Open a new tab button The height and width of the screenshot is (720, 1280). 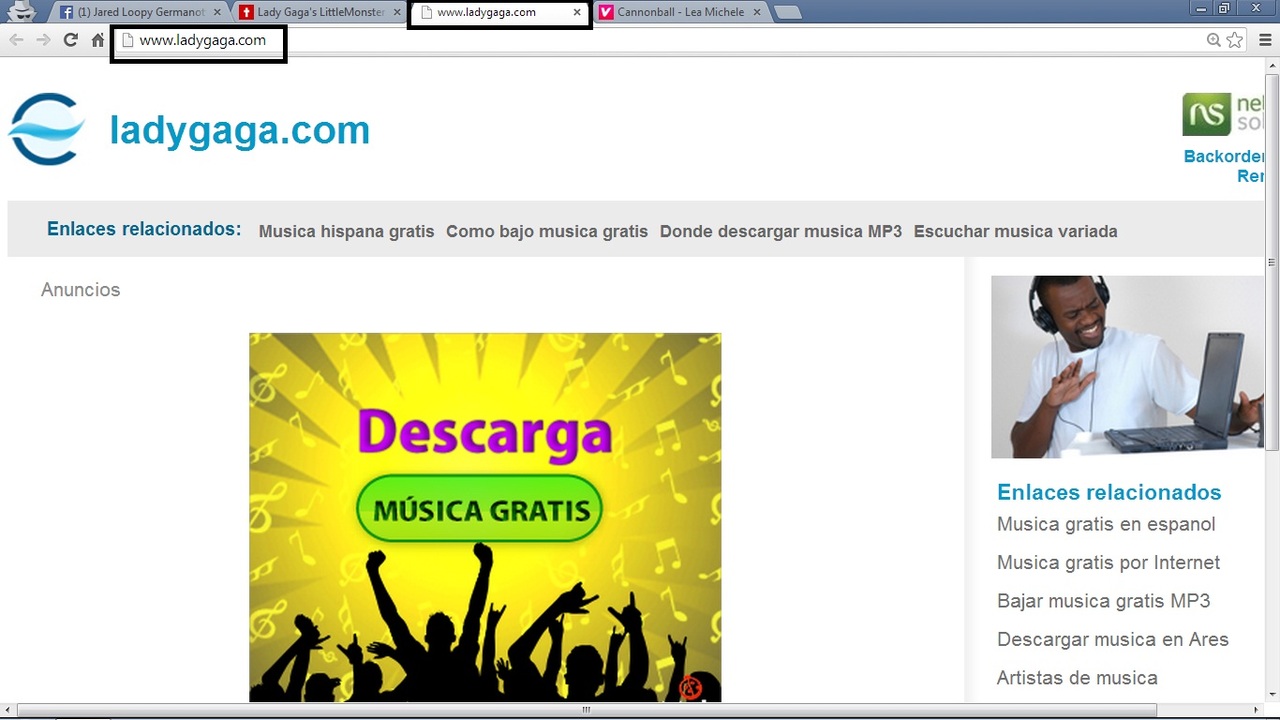pyautogui.click(x=788, y=13)
